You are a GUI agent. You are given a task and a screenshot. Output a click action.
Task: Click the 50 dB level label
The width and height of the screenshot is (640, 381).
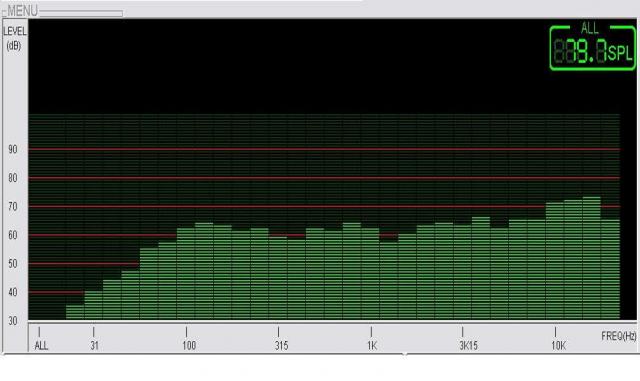click(x=13, y=264)
